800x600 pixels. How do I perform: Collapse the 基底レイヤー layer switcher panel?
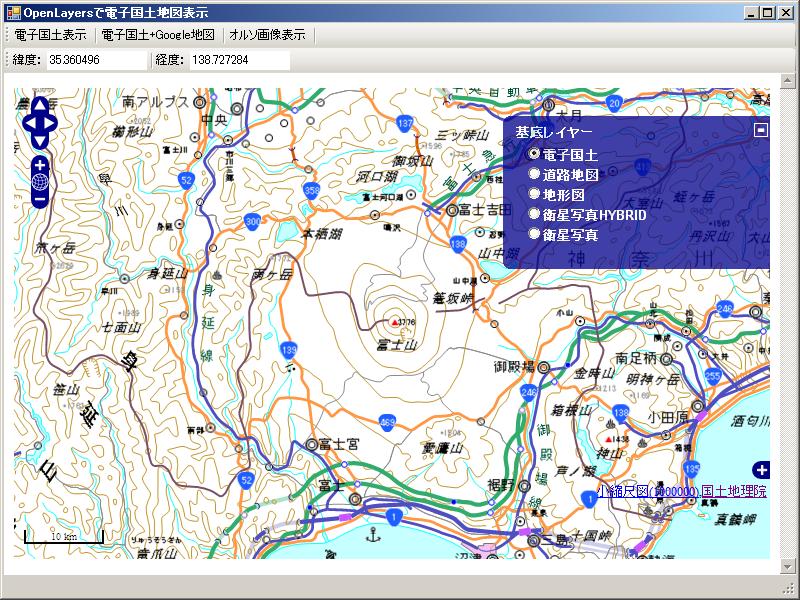761,130
